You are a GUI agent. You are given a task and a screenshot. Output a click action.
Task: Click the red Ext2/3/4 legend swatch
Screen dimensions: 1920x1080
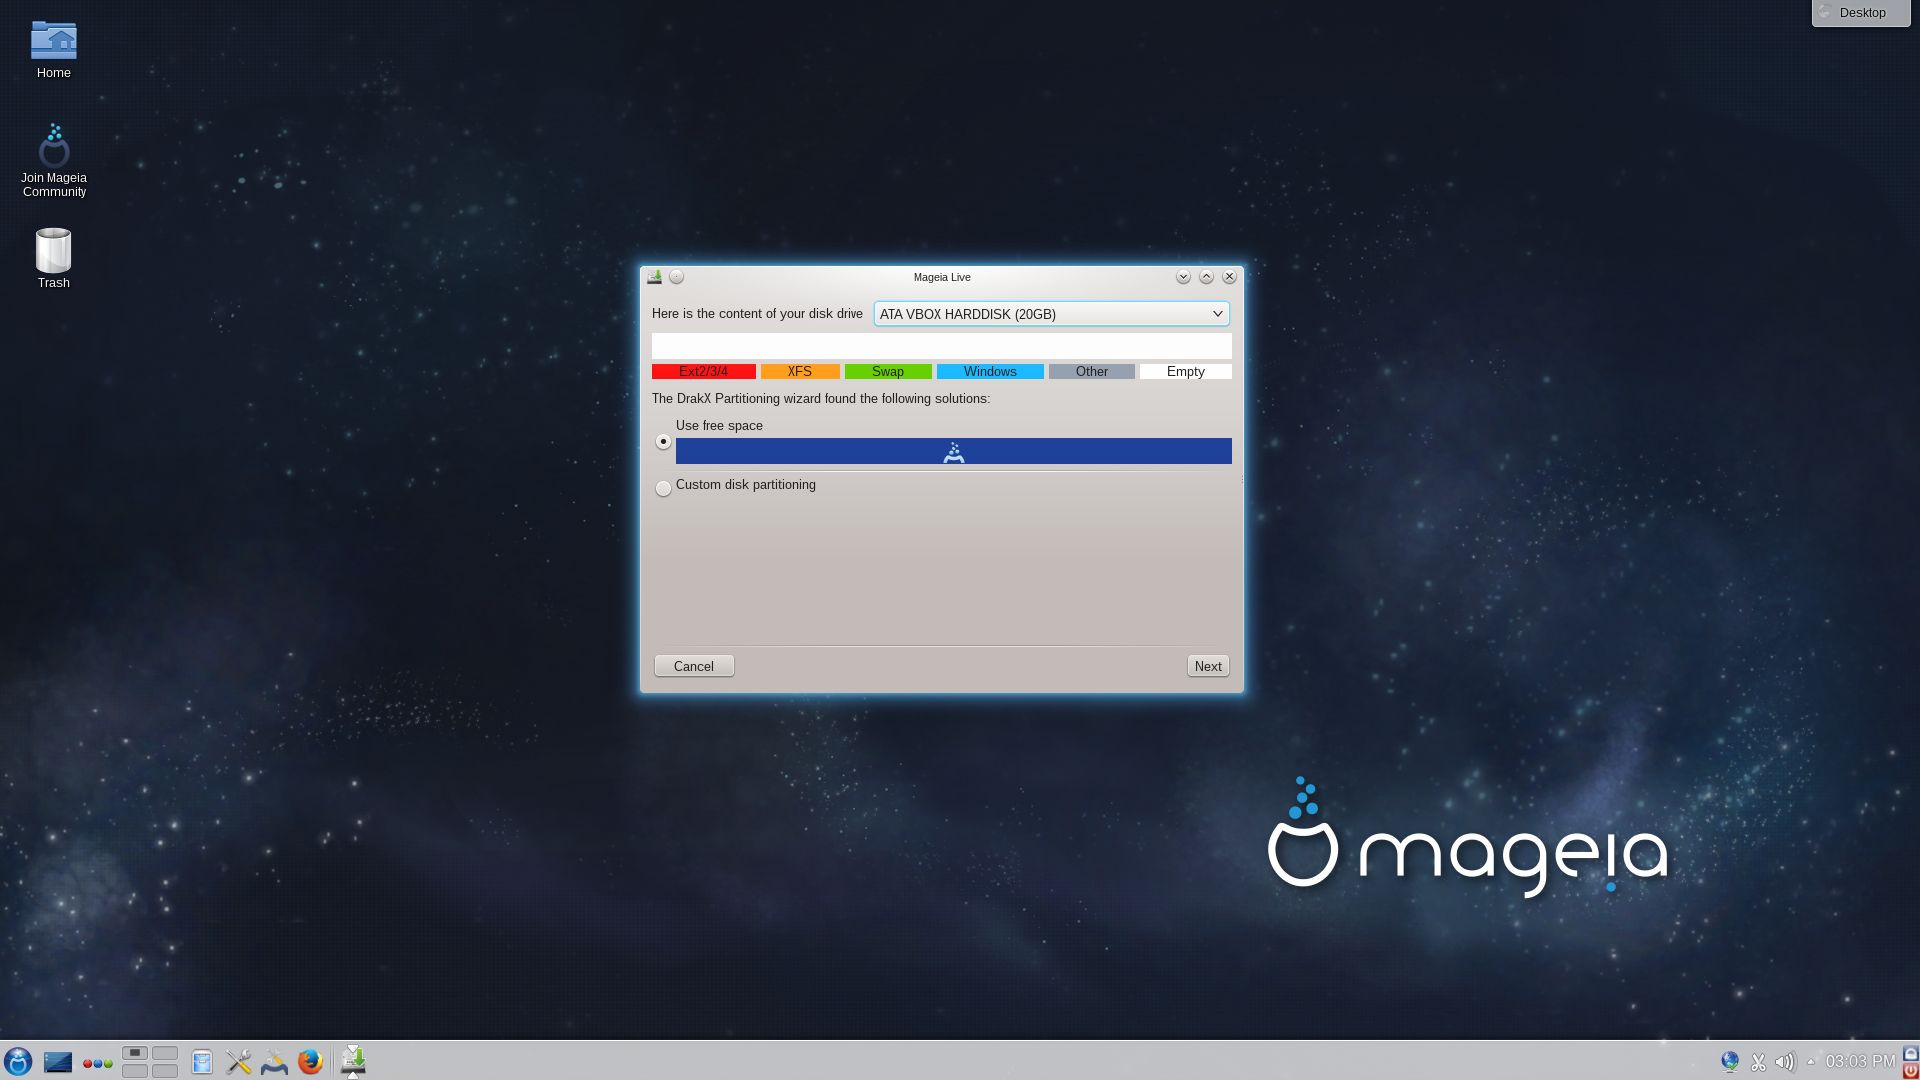(703, 372)
